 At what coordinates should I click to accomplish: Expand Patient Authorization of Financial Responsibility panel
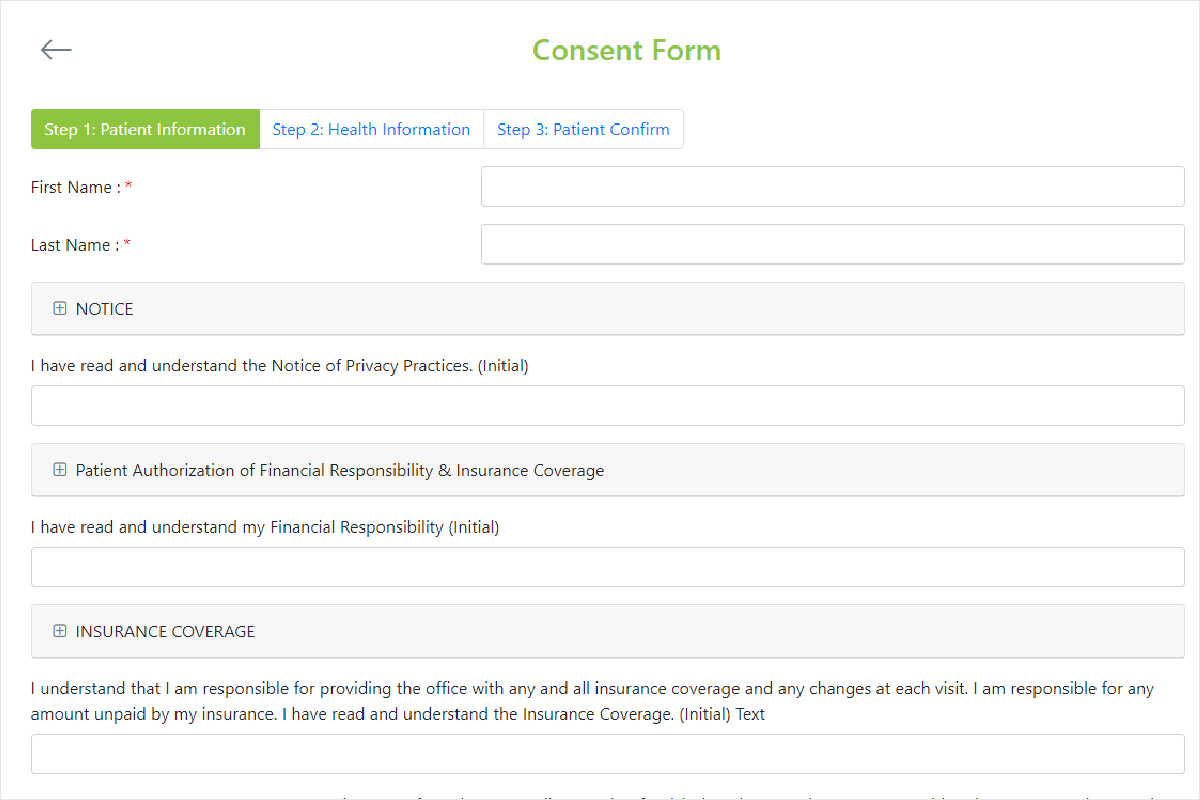pos(608,470)
